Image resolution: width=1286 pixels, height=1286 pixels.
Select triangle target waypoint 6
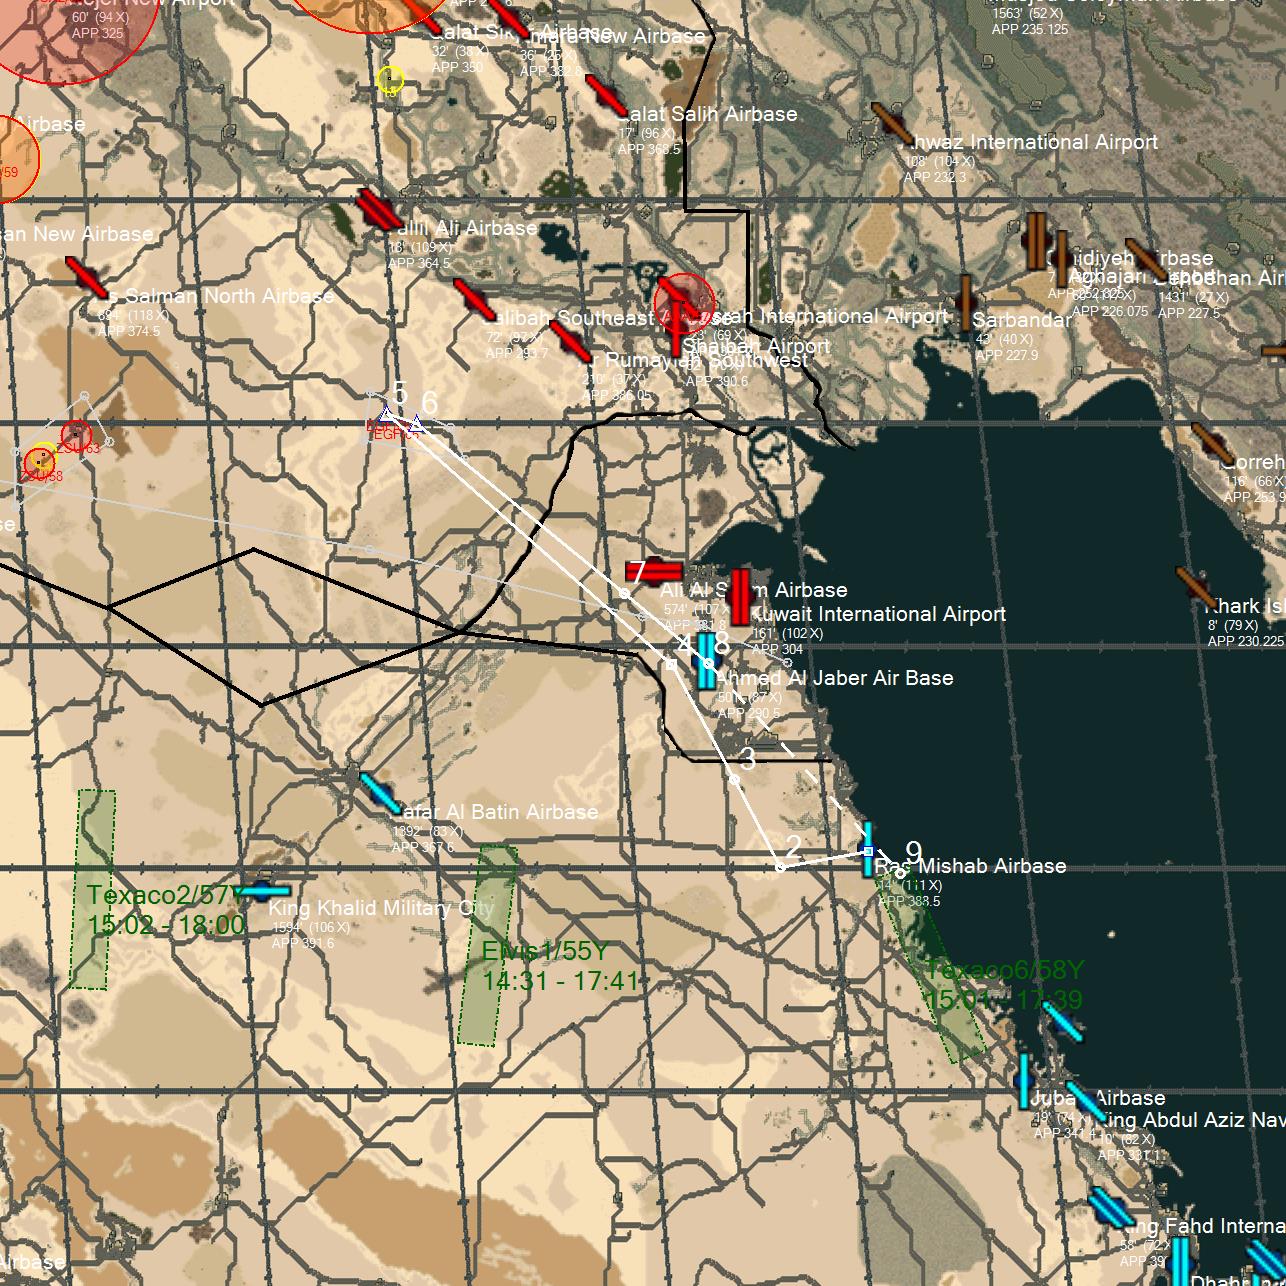click(x=417, y=426)
